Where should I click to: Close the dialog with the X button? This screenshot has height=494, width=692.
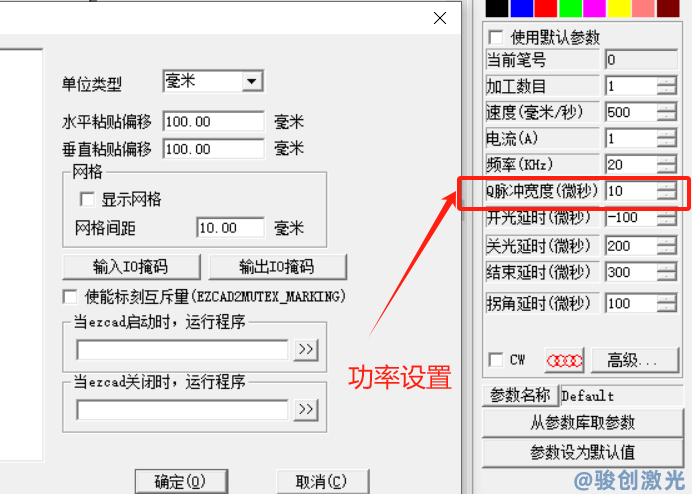[440, 18]
